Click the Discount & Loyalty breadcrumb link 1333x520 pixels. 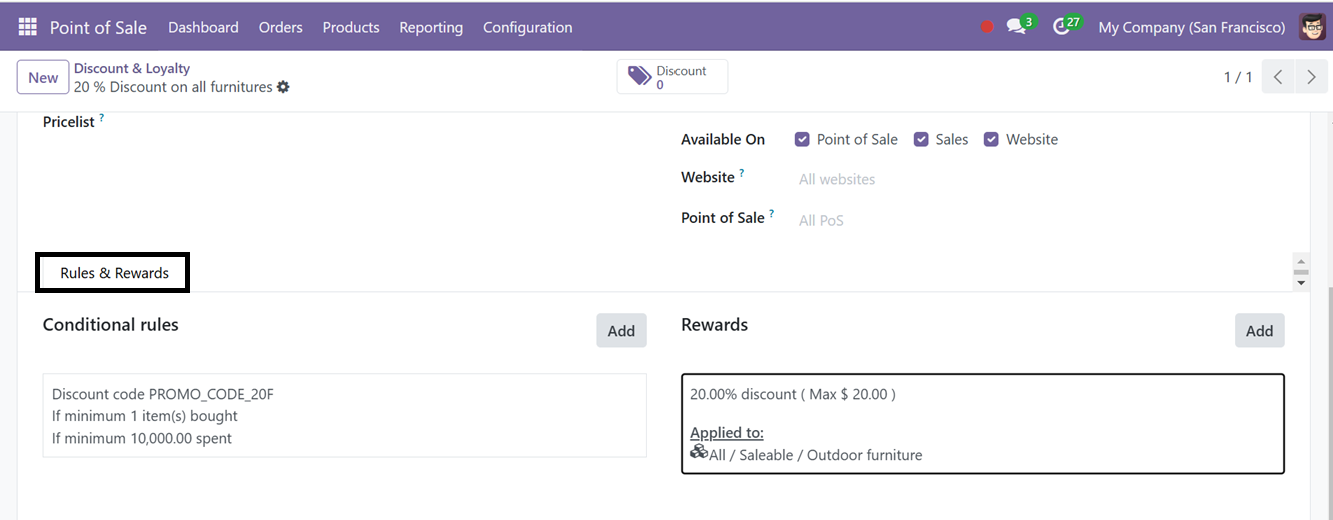(x=132, y=68)
